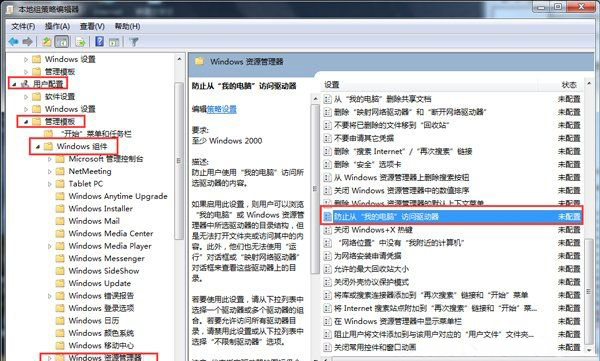Select Windows 登录选项 in tree
The height and width of the screenshot is (361, 600).
point(101,308)
